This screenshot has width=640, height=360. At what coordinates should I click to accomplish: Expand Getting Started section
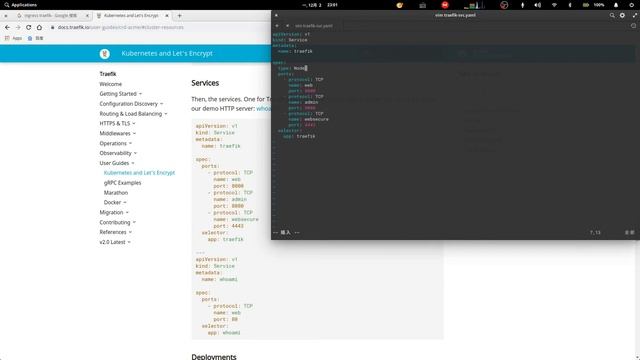click(x=120, y=93)
